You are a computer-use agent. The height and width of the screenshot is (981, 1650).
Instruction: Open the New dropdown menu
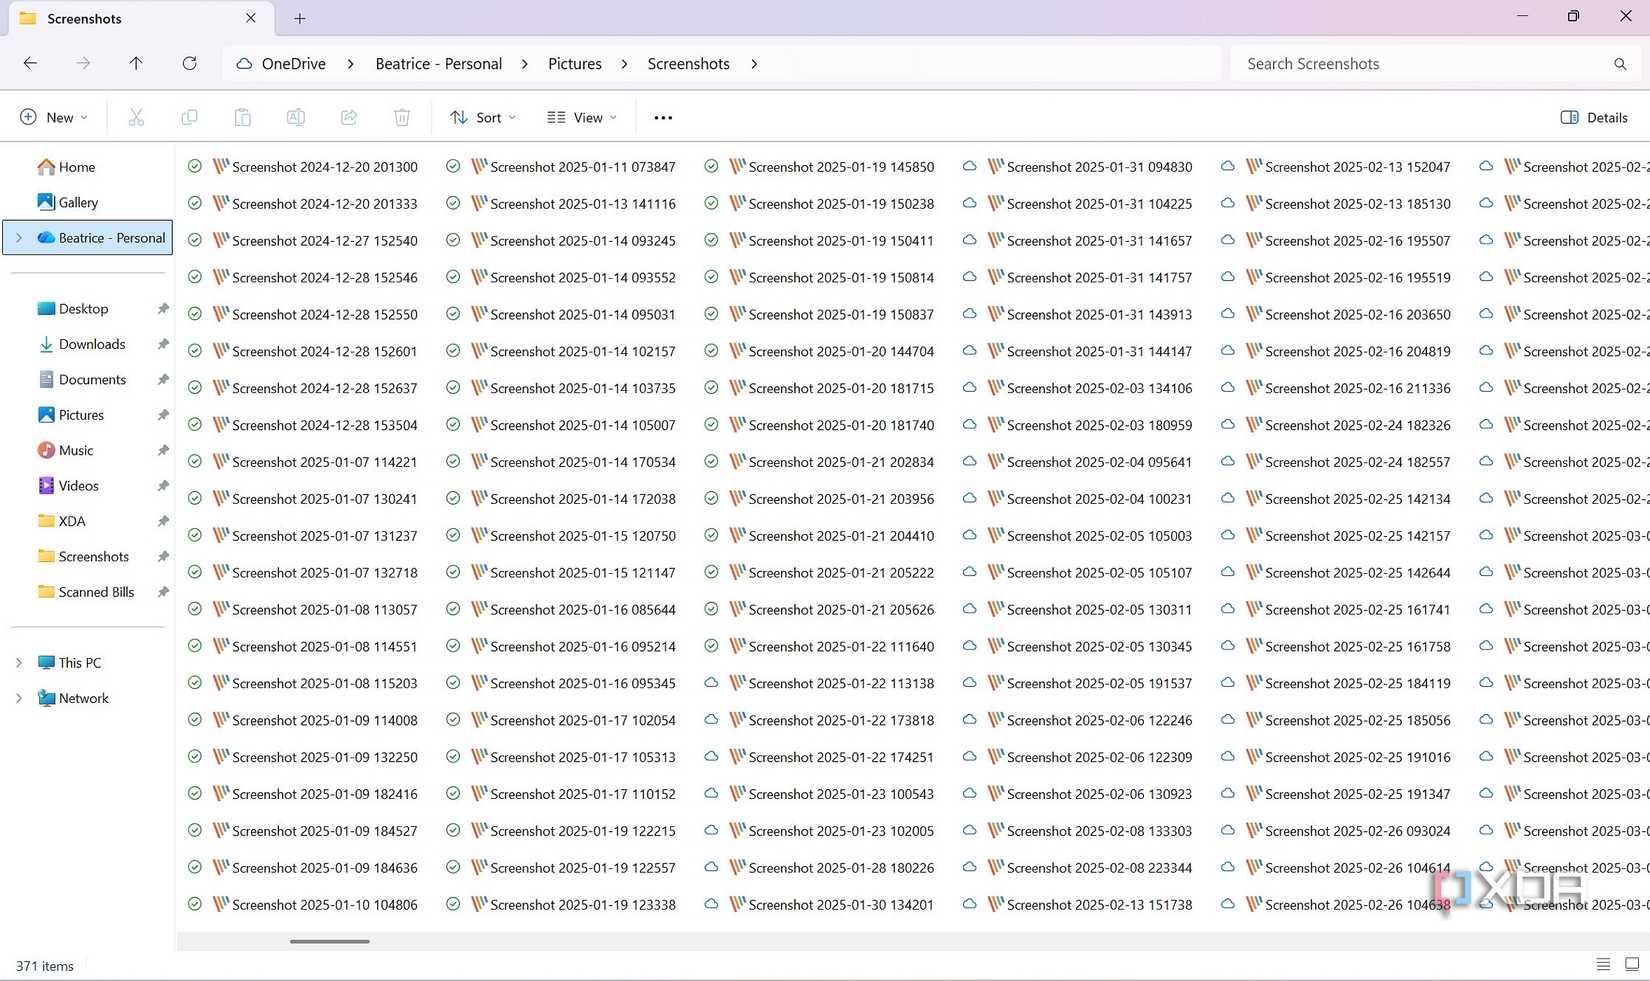coord(54,117)
